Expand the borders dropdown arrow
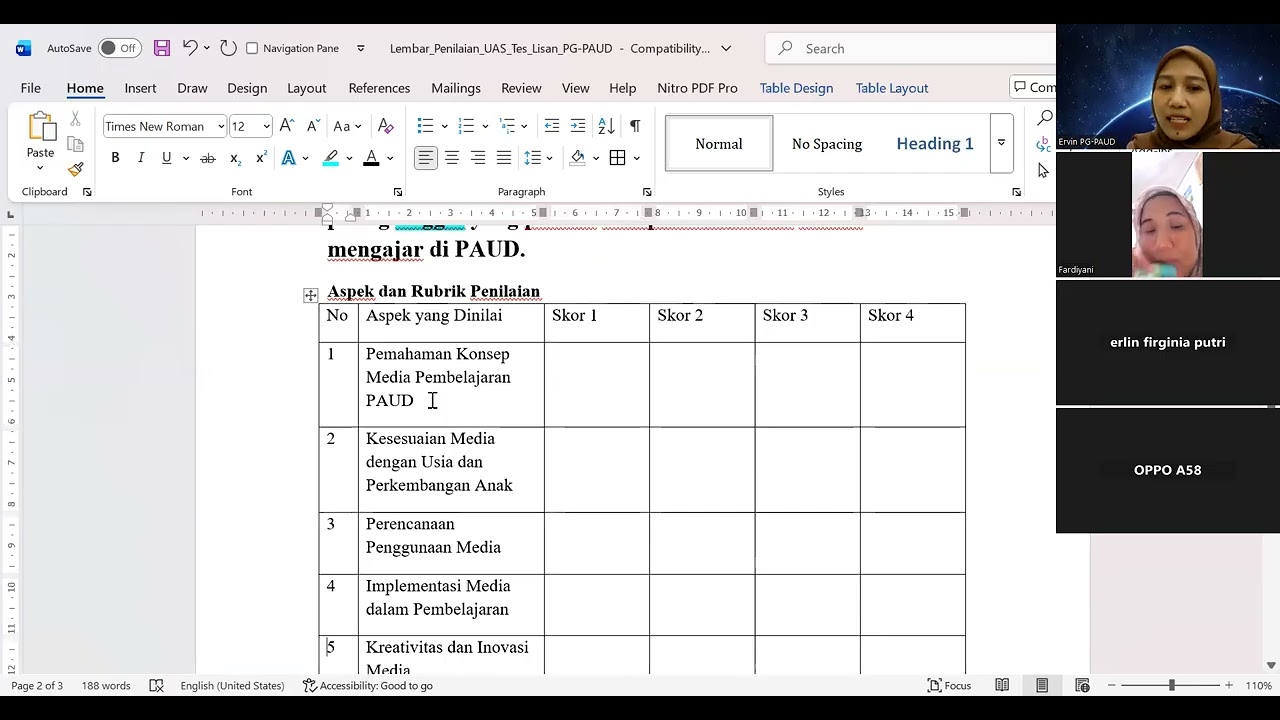 tap(636, 158)
